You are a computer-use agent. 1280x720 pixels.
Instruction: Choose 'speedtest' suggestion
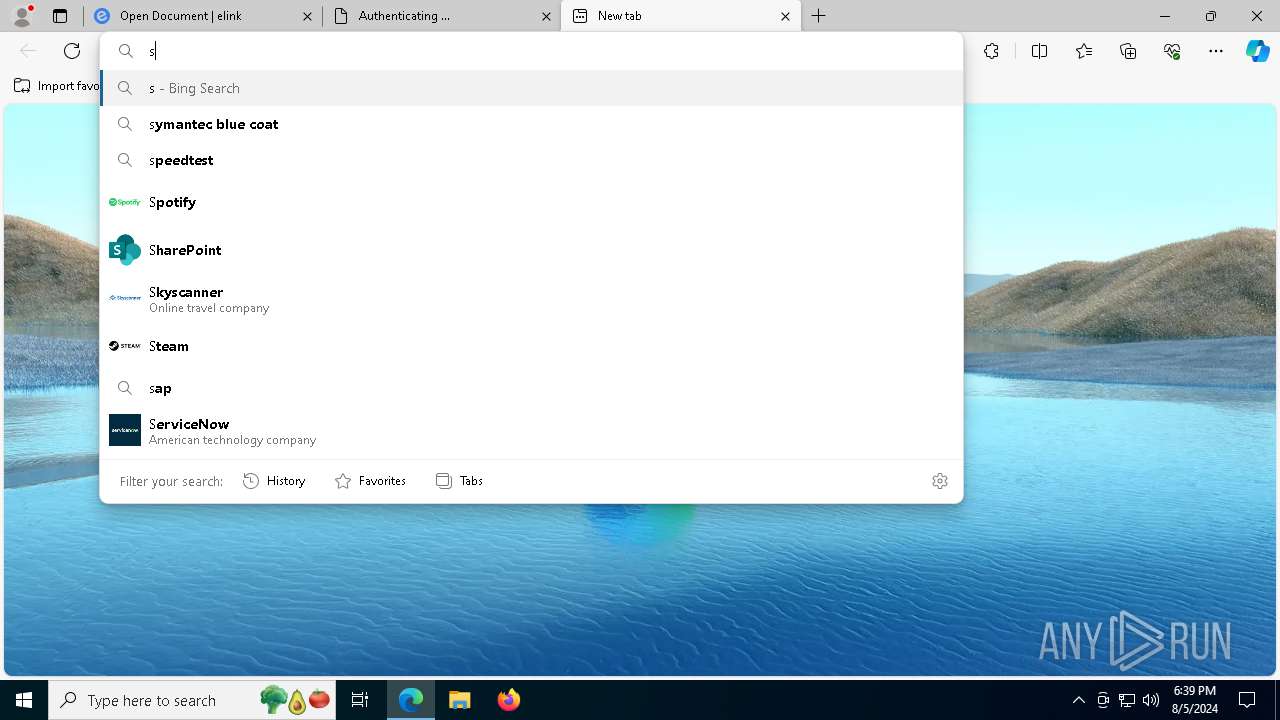coord(531,160)
